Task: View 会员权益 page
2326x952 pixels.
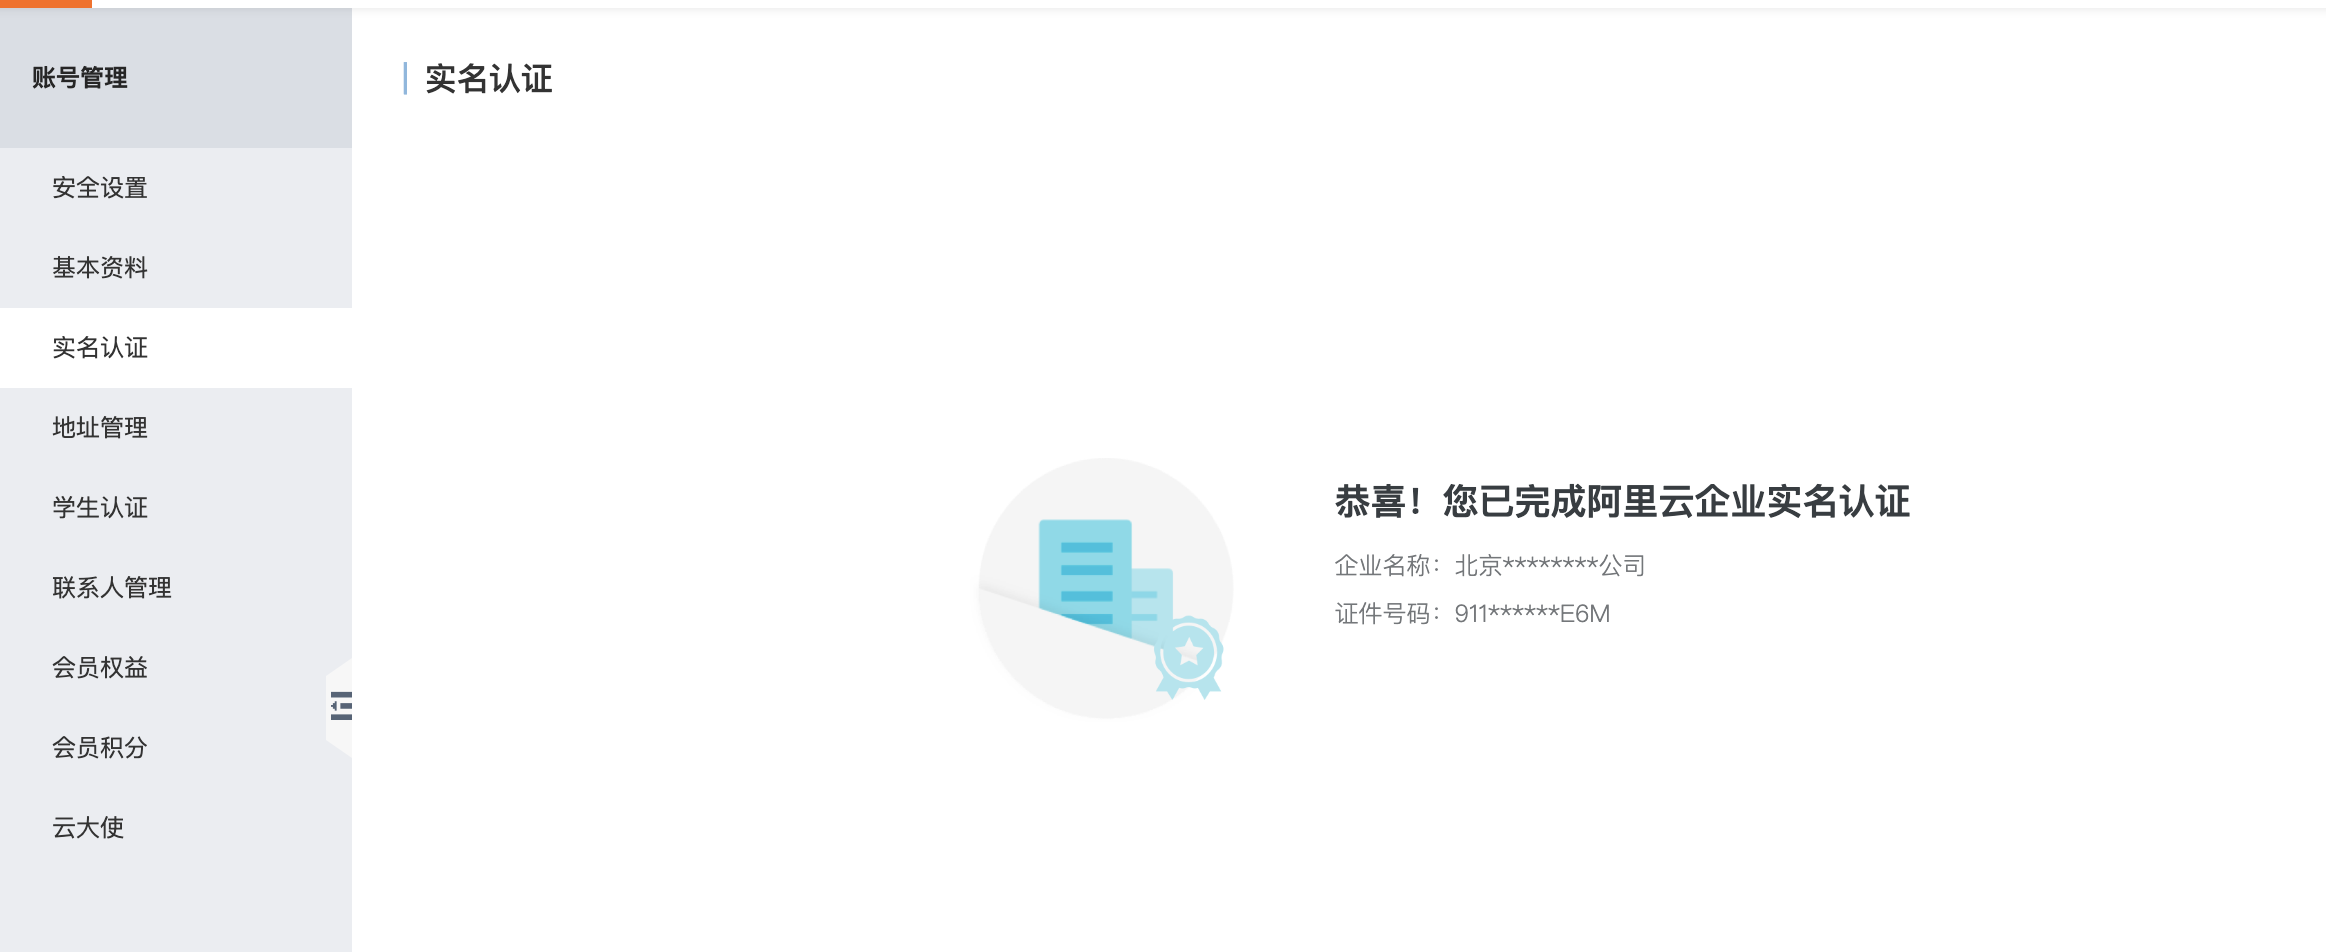Action: click(x=100, y=668)
